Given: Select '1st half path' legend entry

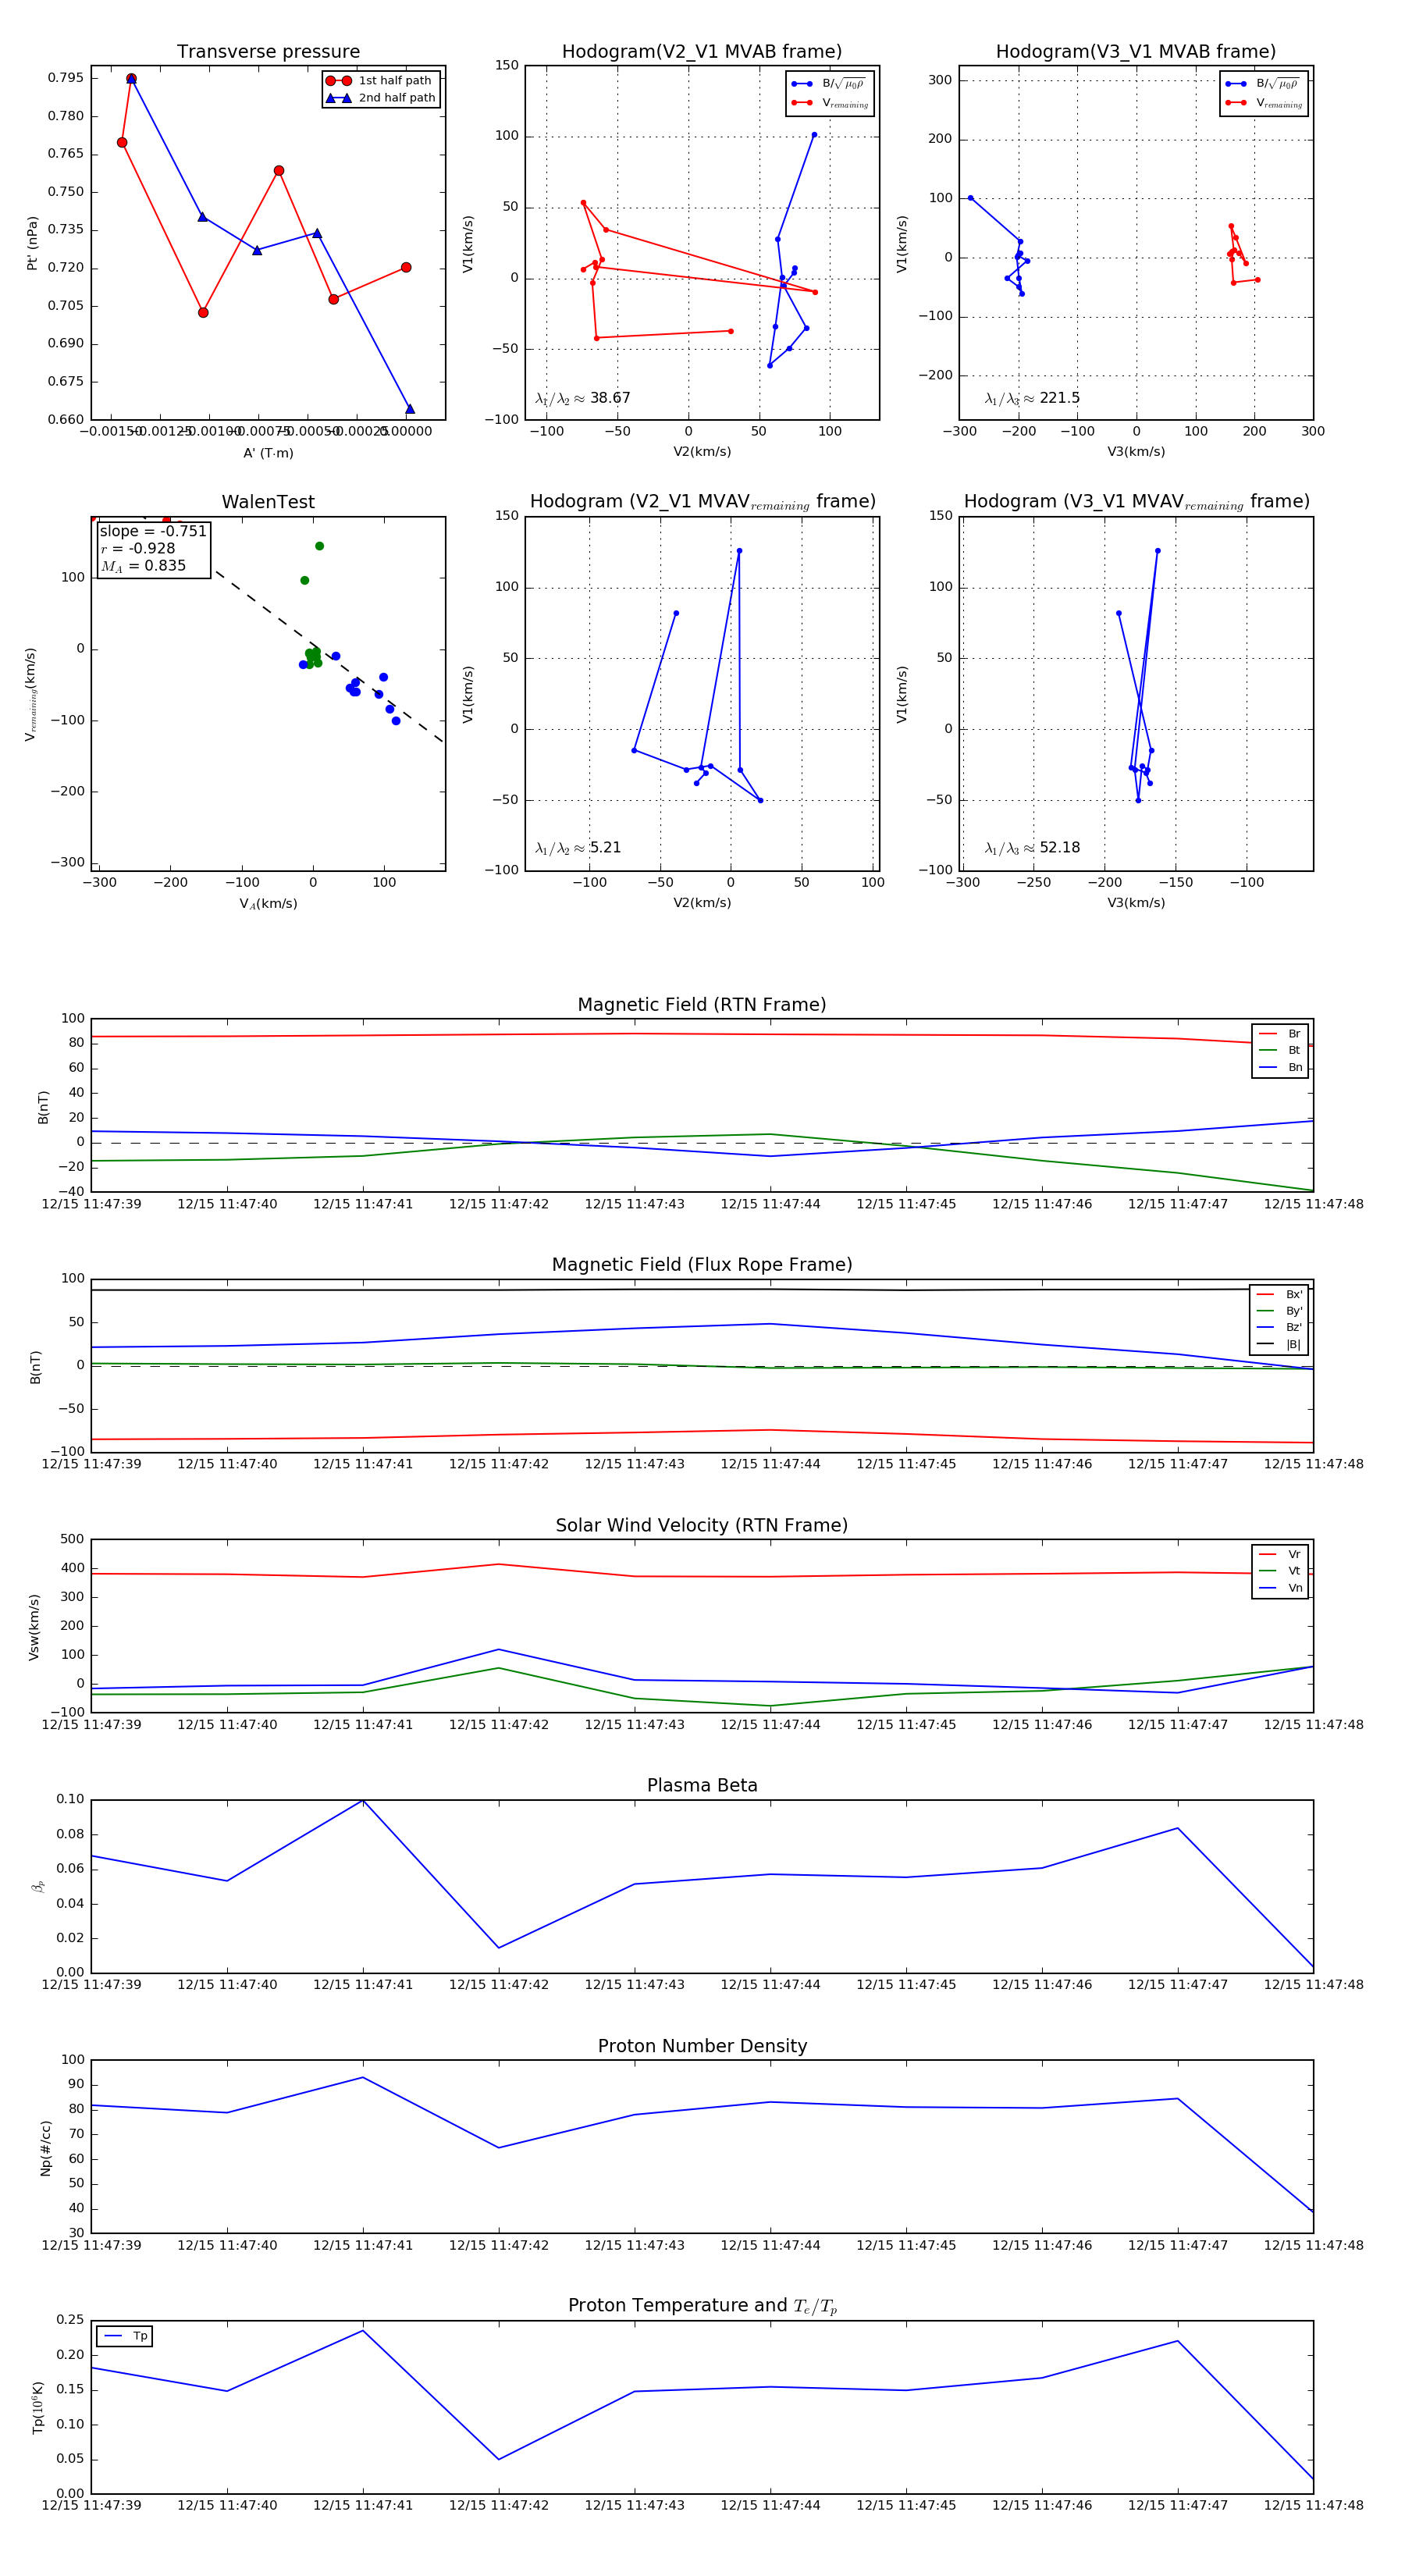Looking at the screenshot, I should coord(380,81).
